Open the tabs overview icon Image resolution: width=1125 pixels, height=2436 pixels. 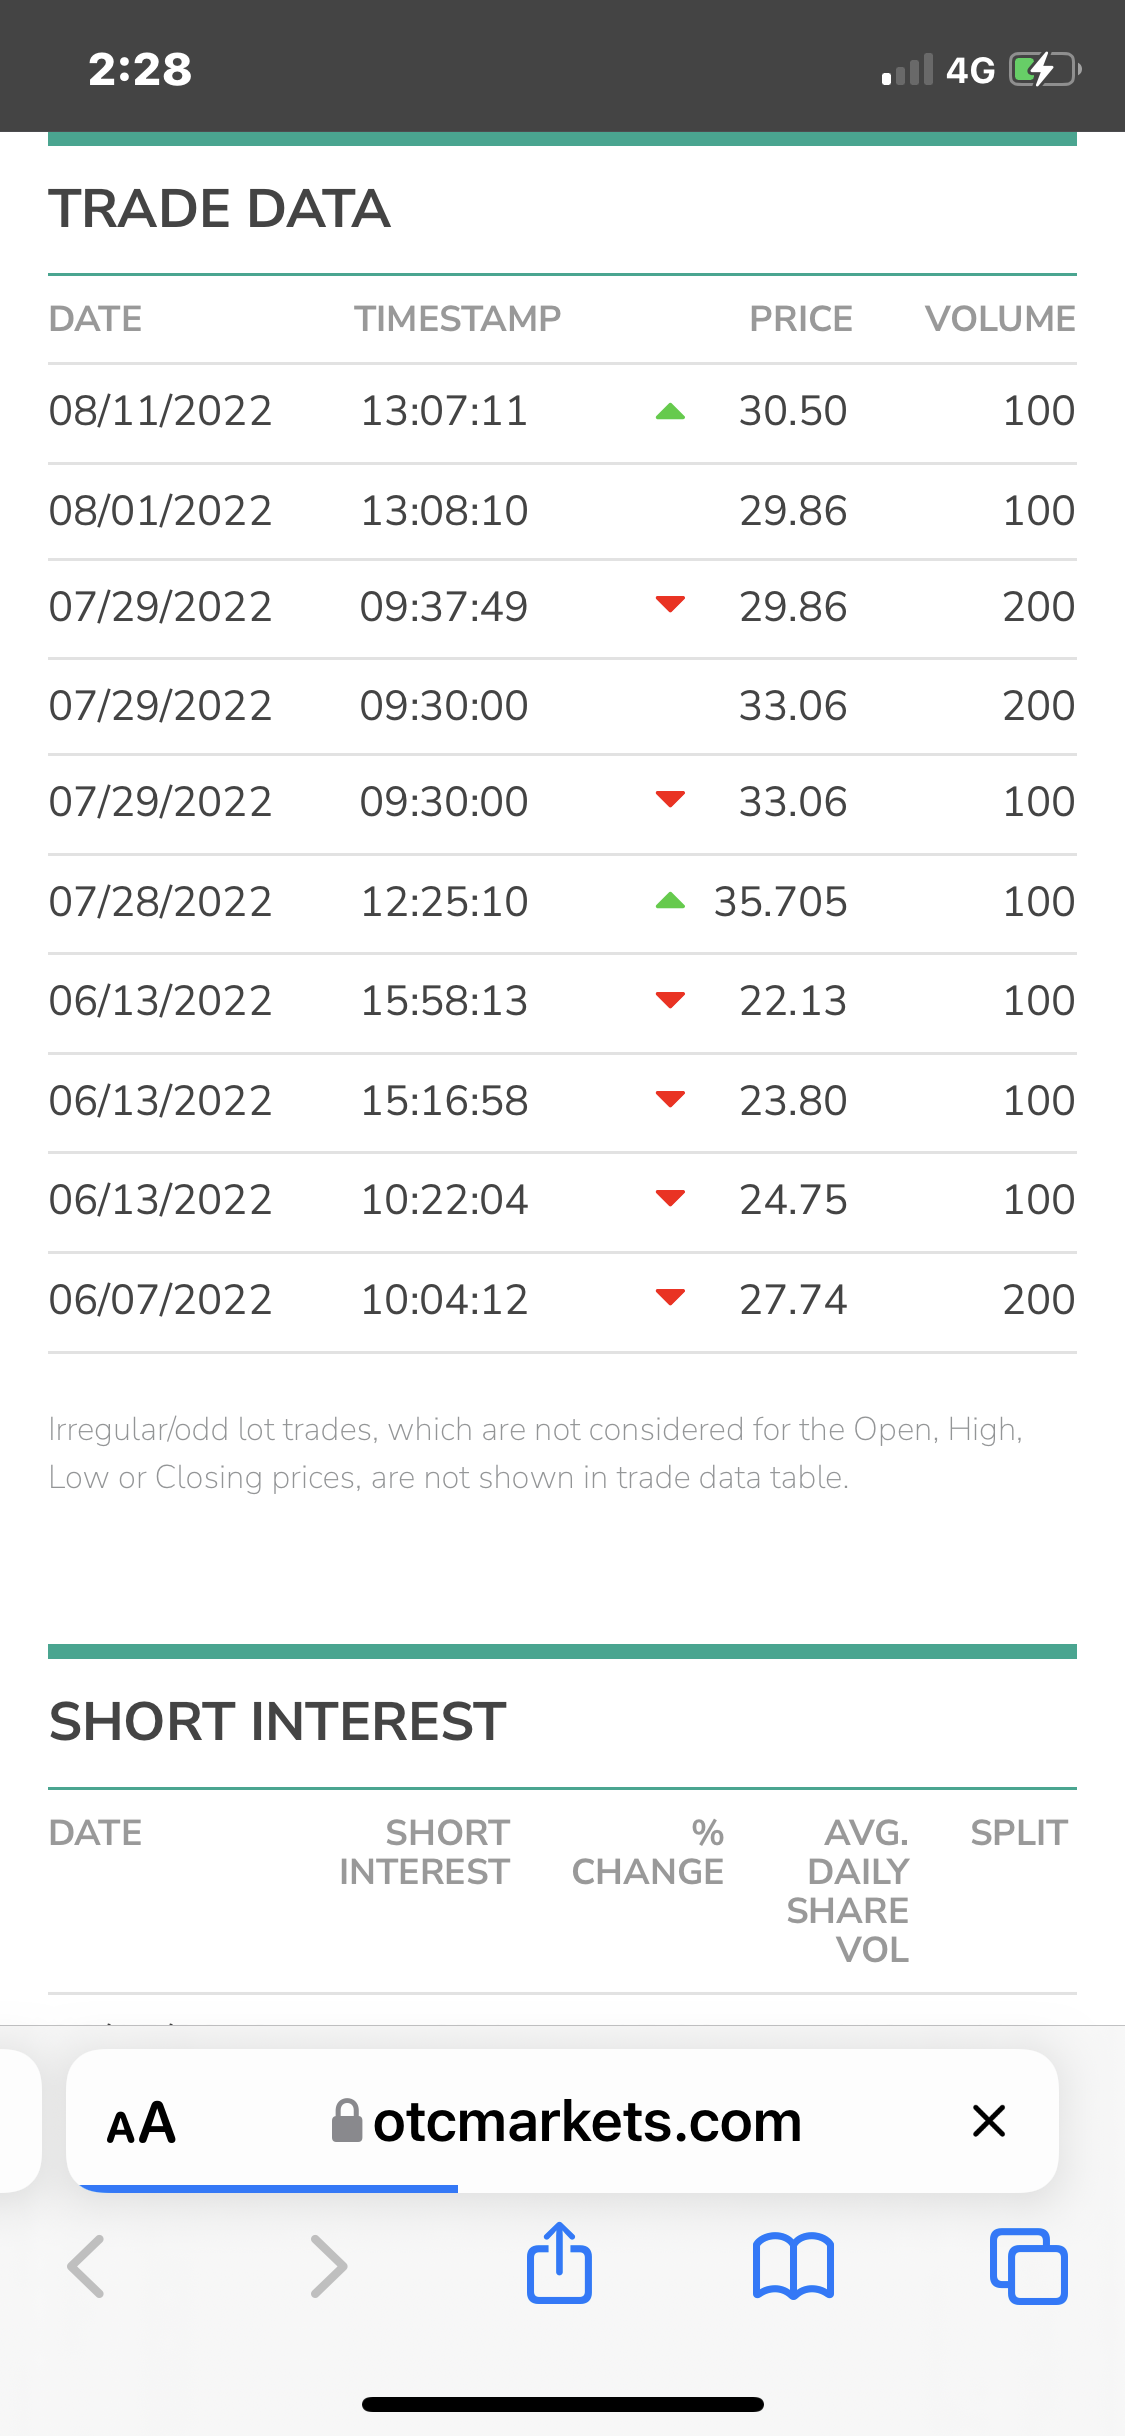click(x=1028, y=2266)
